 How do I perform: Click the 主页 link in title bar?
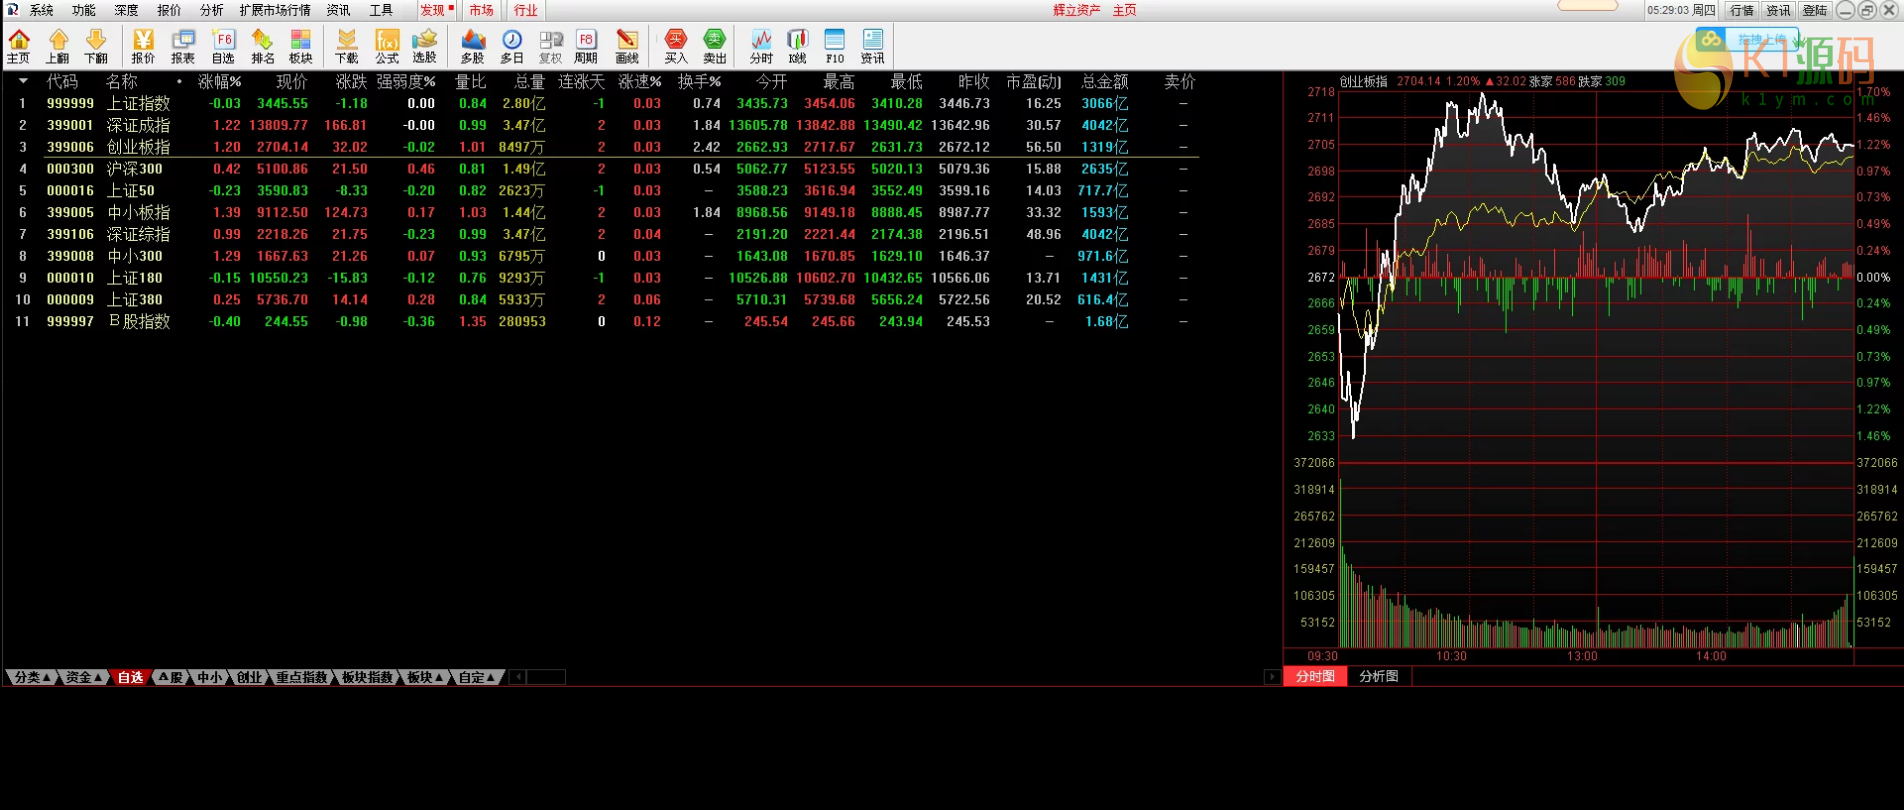pyautogui.click(x=1125, y=10)
